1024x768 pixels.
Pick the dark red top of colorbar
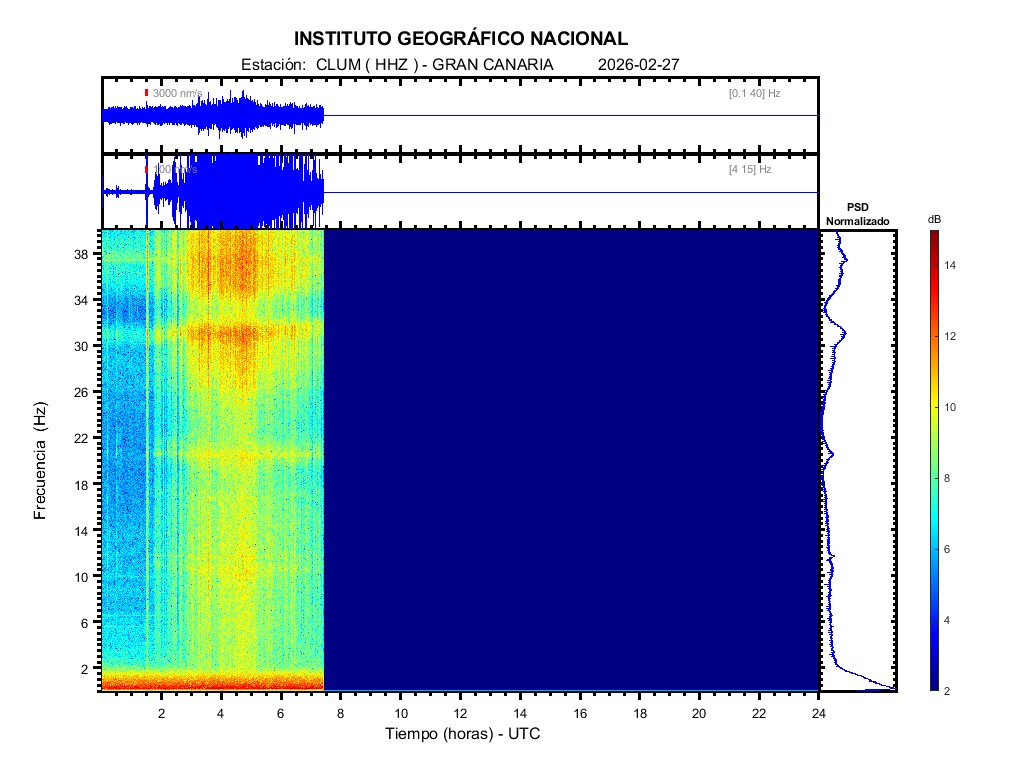(933, 236)
